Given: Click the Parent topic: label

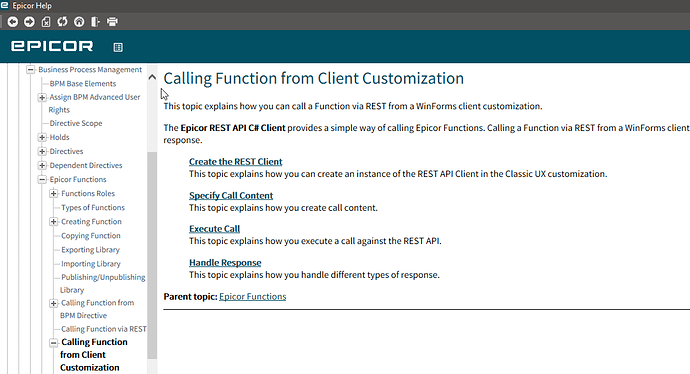Looking at the screenshot, I should click(x=190, y=297).
